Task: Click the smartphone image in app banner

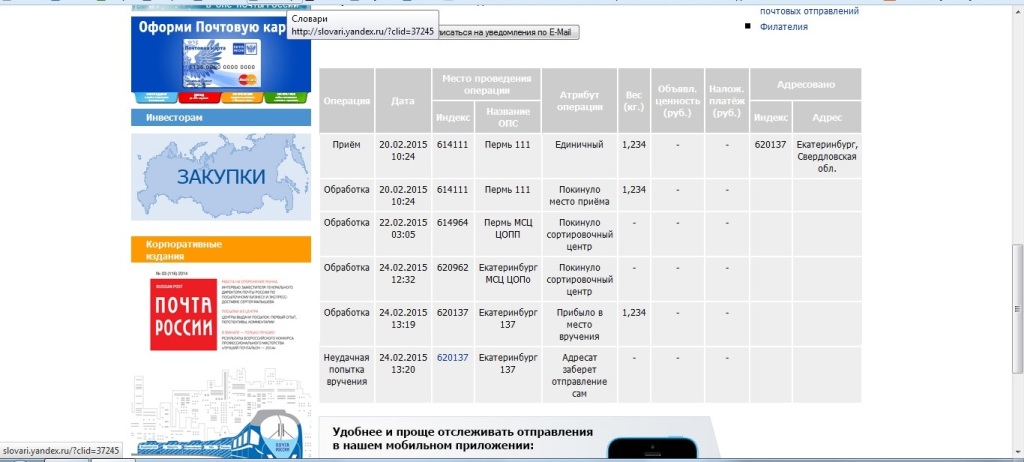Action: (652, 448)
